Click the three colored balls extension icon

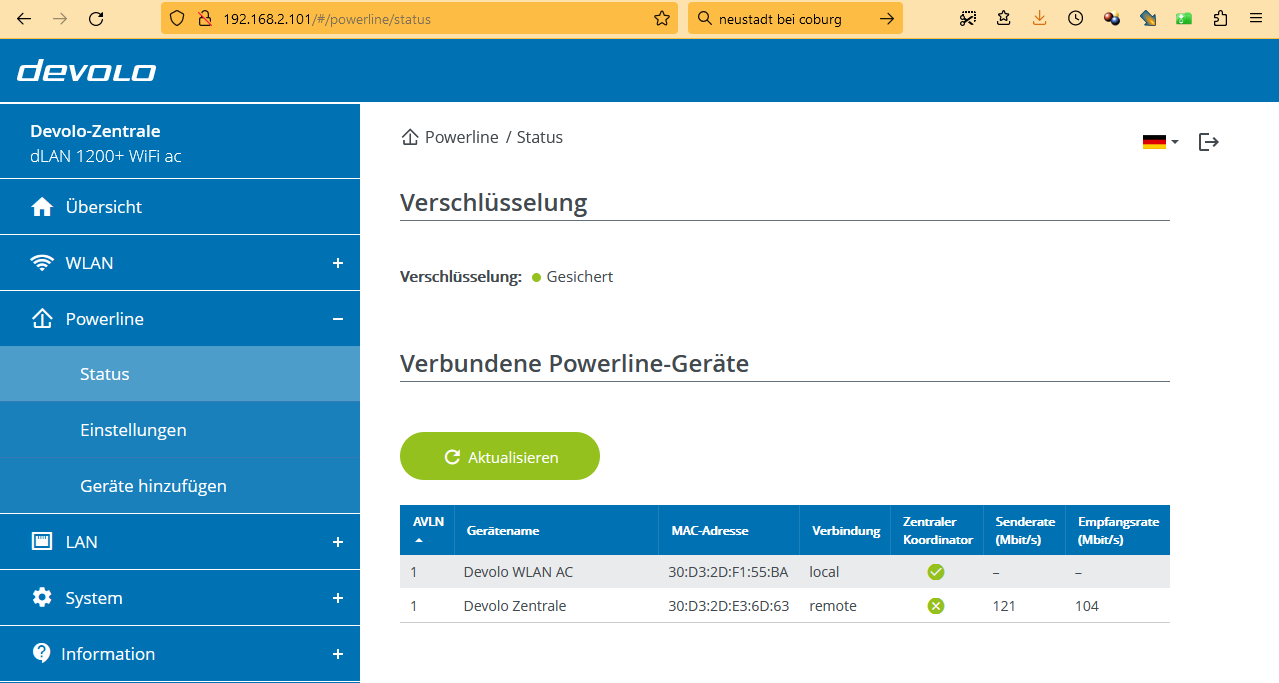[1112, 18]
